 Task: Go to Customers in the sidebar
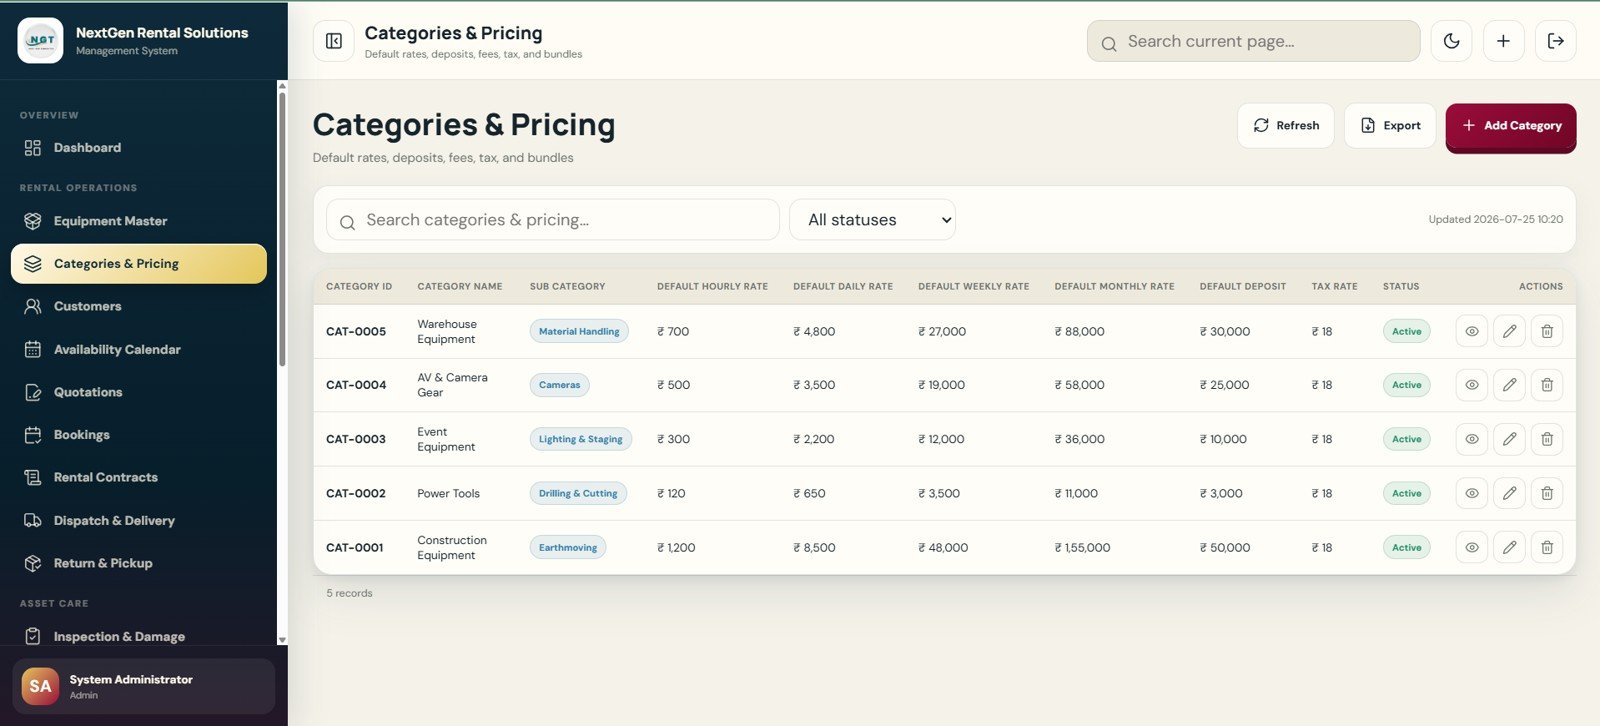[x=139, y=306]
